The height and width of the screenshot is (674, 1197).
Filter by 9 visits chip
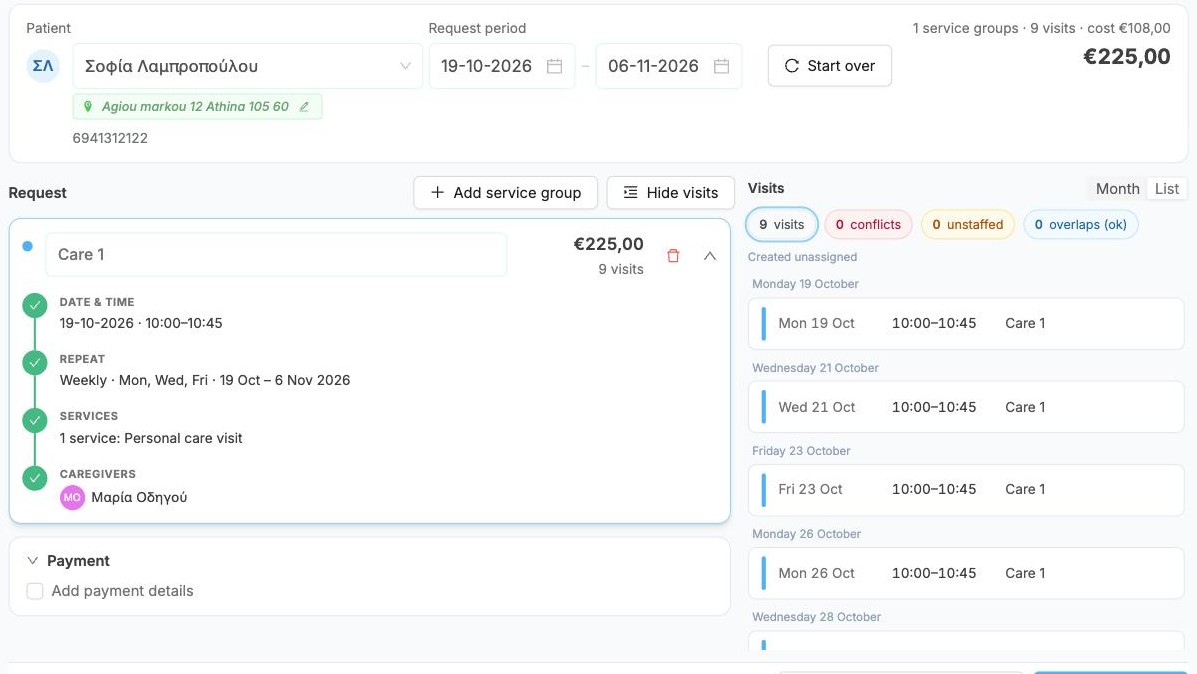coord(782,224)
